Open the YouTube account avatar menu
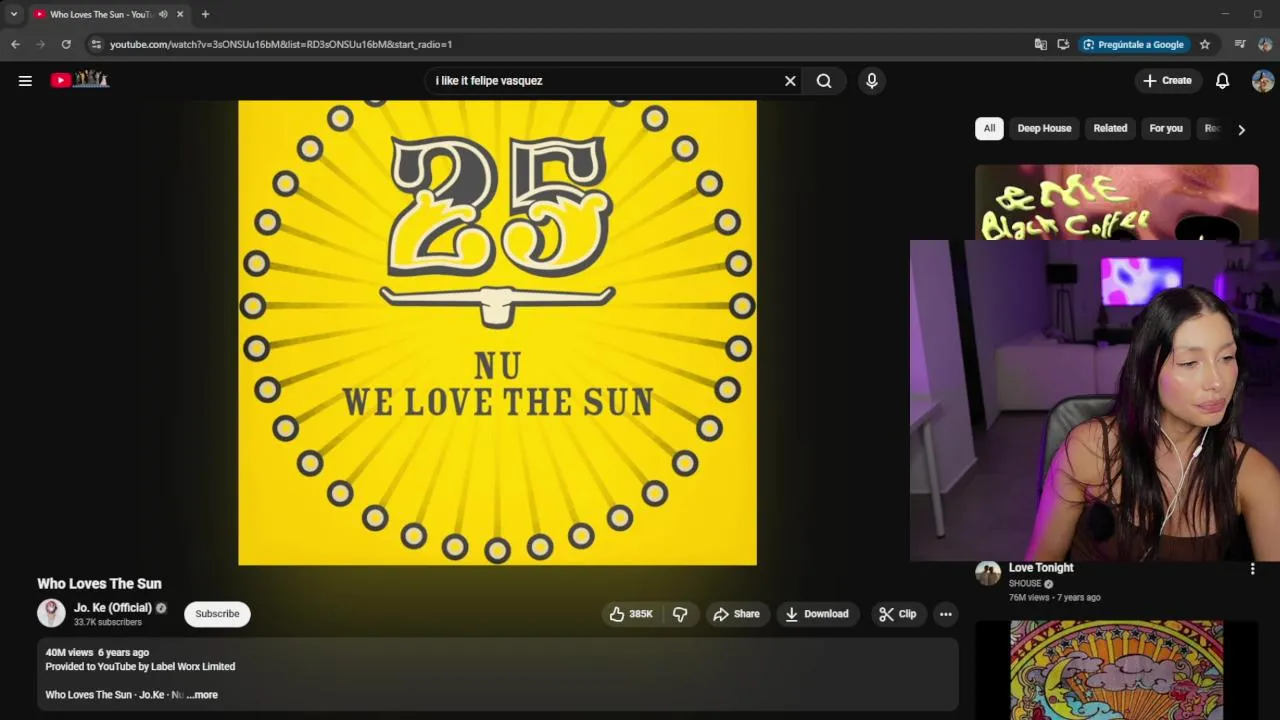 [1263, 81]
